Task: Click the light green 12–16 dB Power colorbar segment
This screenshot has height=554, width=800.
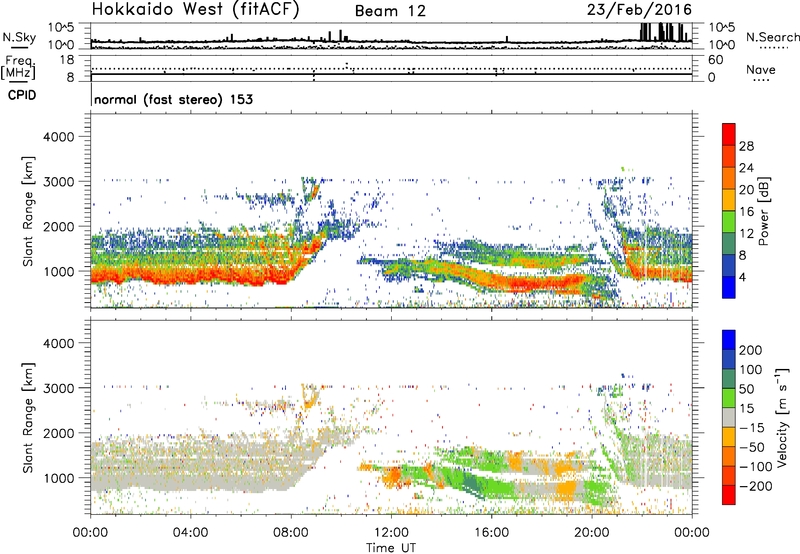Action: [x=729, y=222]
